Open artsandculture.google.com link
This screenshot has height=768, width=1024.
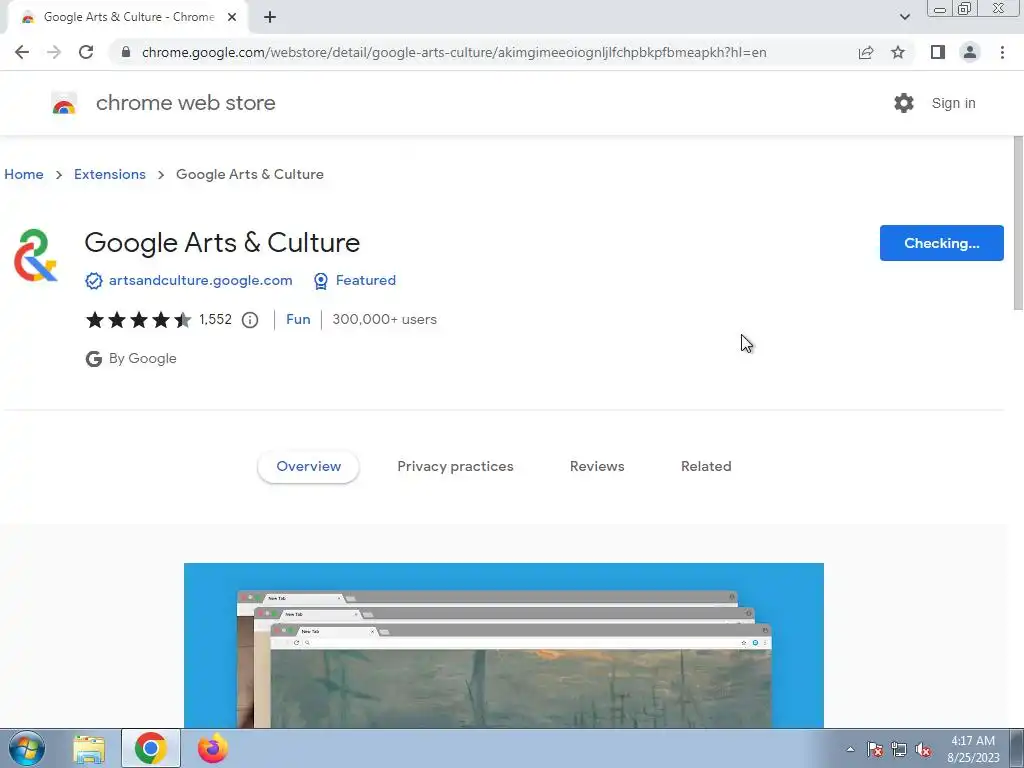[x=200, y=280]
